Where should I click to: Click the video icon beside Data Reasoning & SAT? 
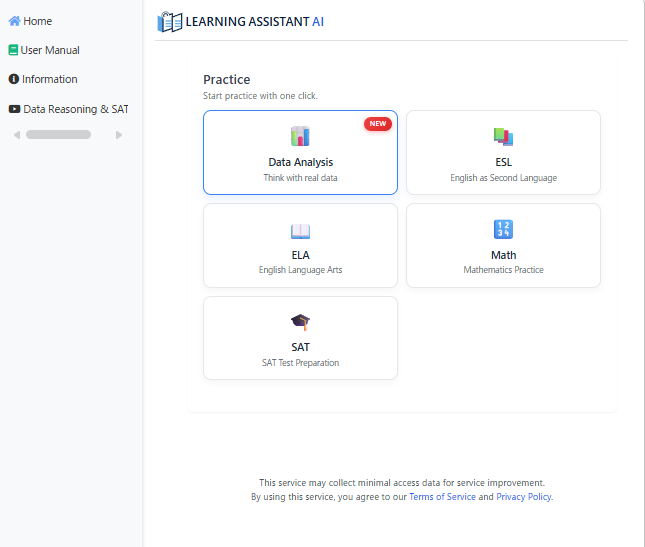pyautogui.click(x=14, y=109)
